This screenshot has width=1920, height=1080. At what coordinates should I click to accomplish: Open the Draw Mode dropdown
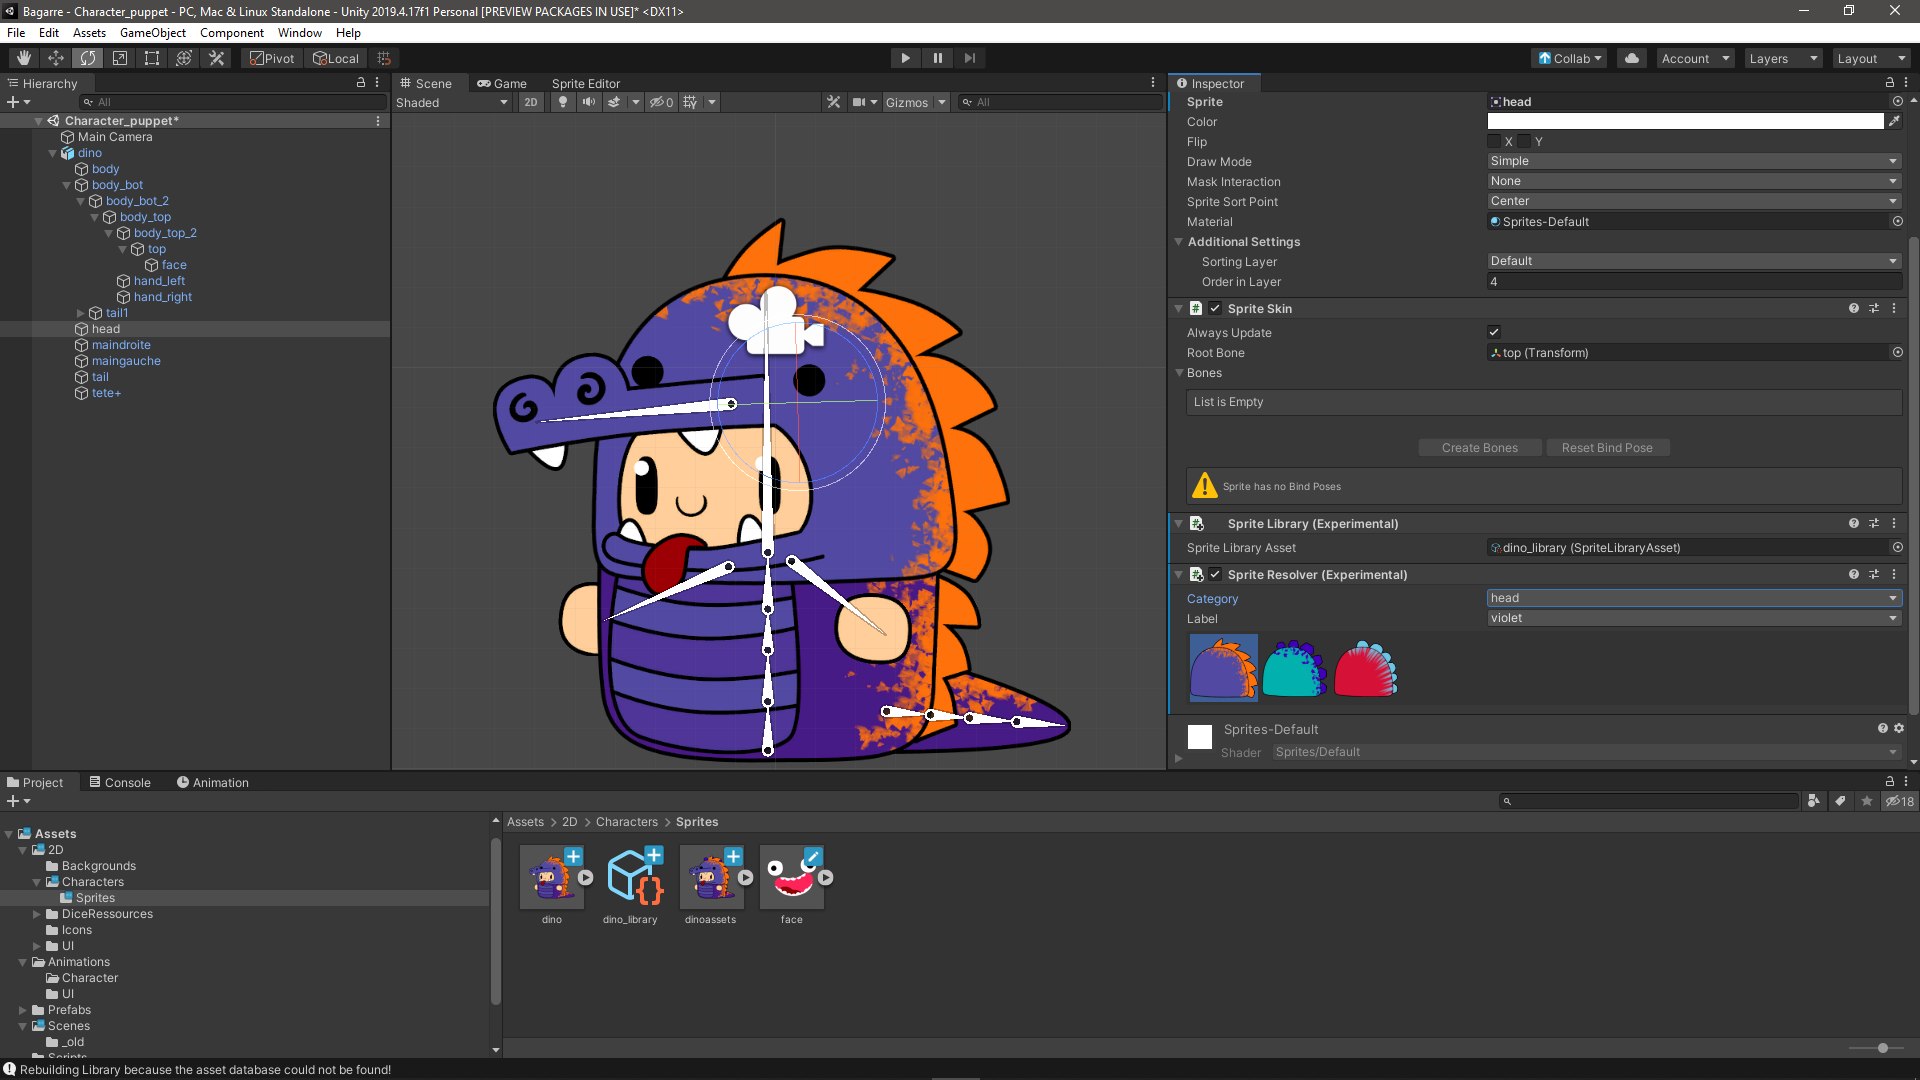click(x=1693, y=161)
